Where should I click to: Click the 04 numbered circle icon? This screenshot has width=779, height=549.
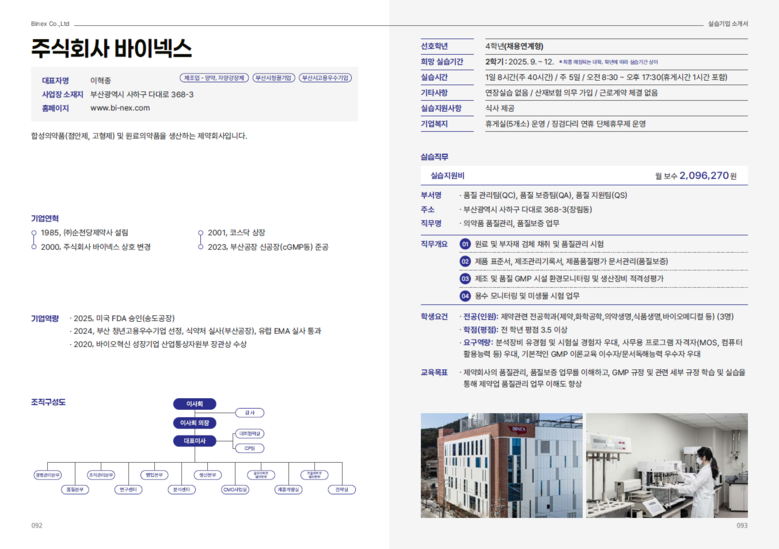click(x=465, y=295)
